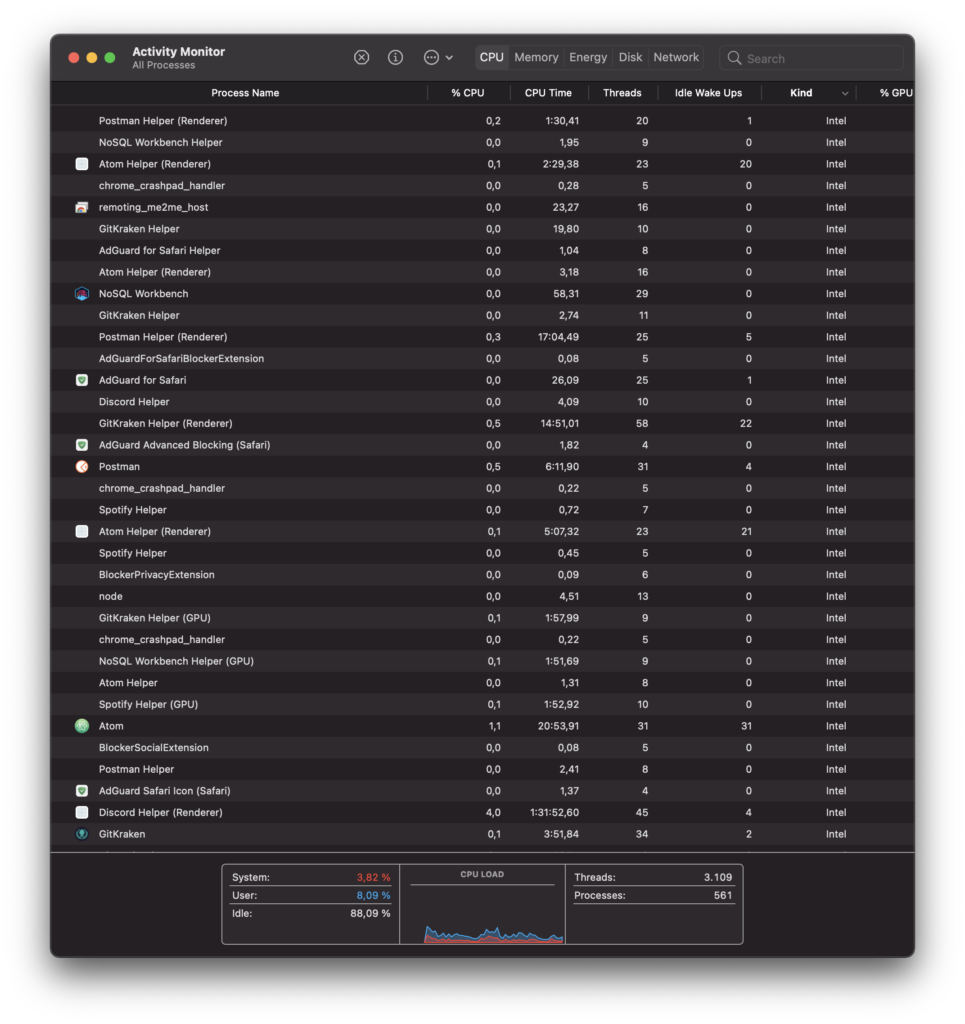Toggle sort order using the Kind column chevron

(845, 93)
